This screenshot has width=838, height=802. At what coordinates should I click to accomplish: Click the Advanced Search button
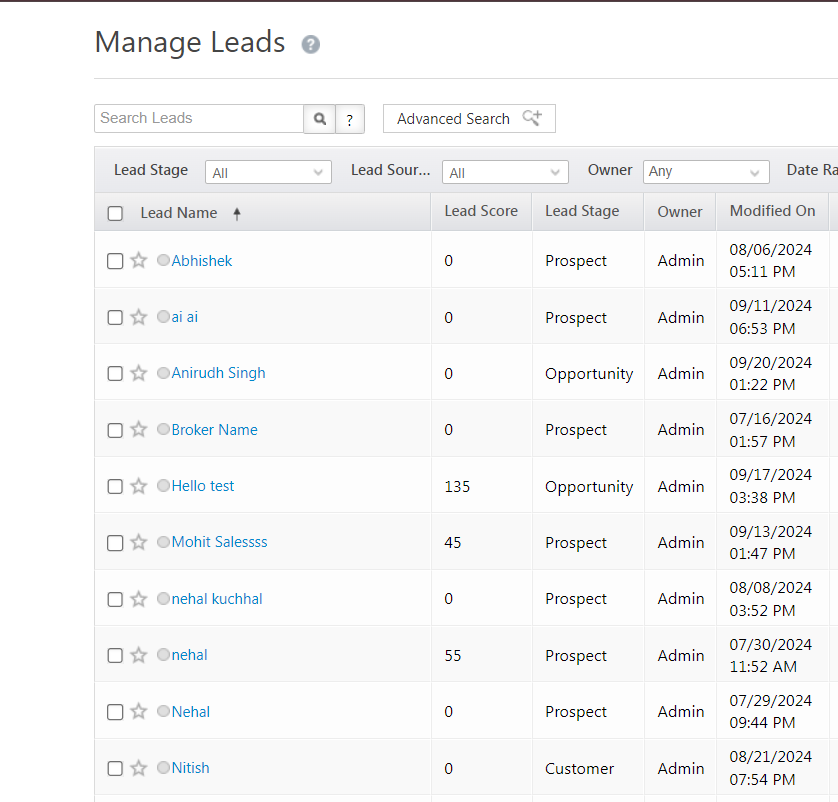[469, 119]
